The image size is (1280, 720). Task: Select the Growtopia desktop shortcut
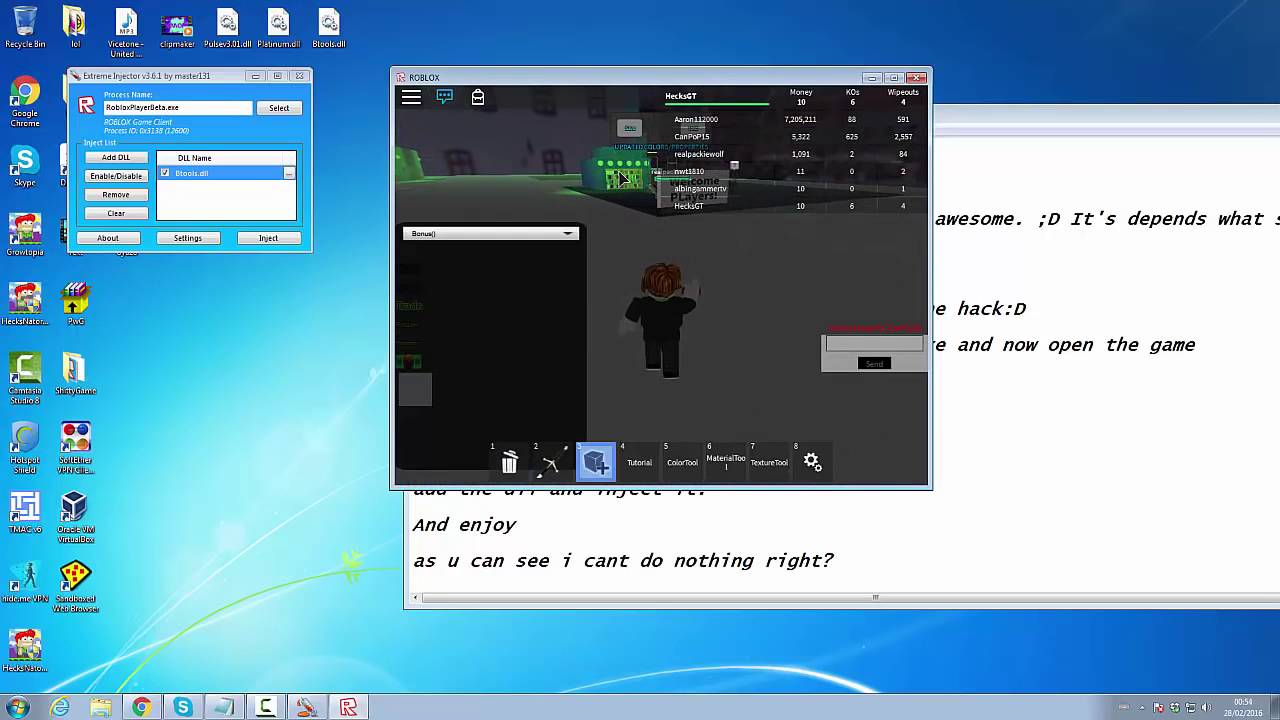[25, 234]
